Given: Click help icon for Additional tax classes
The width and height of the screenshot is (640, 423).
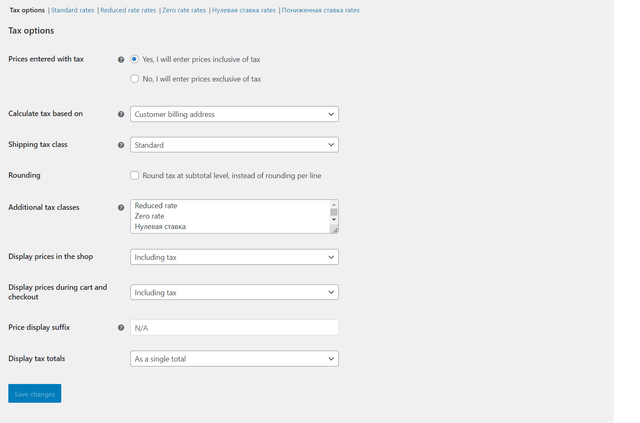Looking at the screenshot, I should [121, 207].
